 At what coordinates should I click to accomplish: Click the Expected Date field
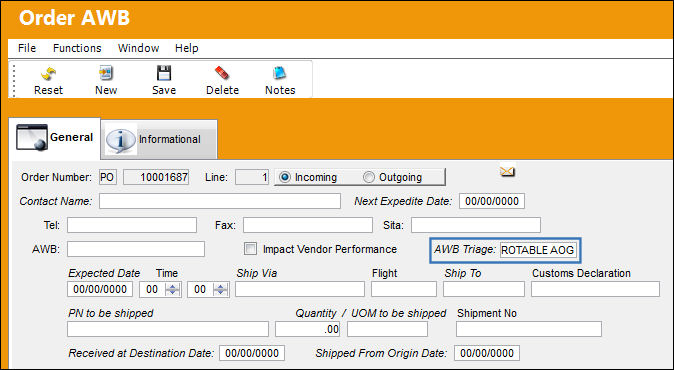tap(100, 289)
